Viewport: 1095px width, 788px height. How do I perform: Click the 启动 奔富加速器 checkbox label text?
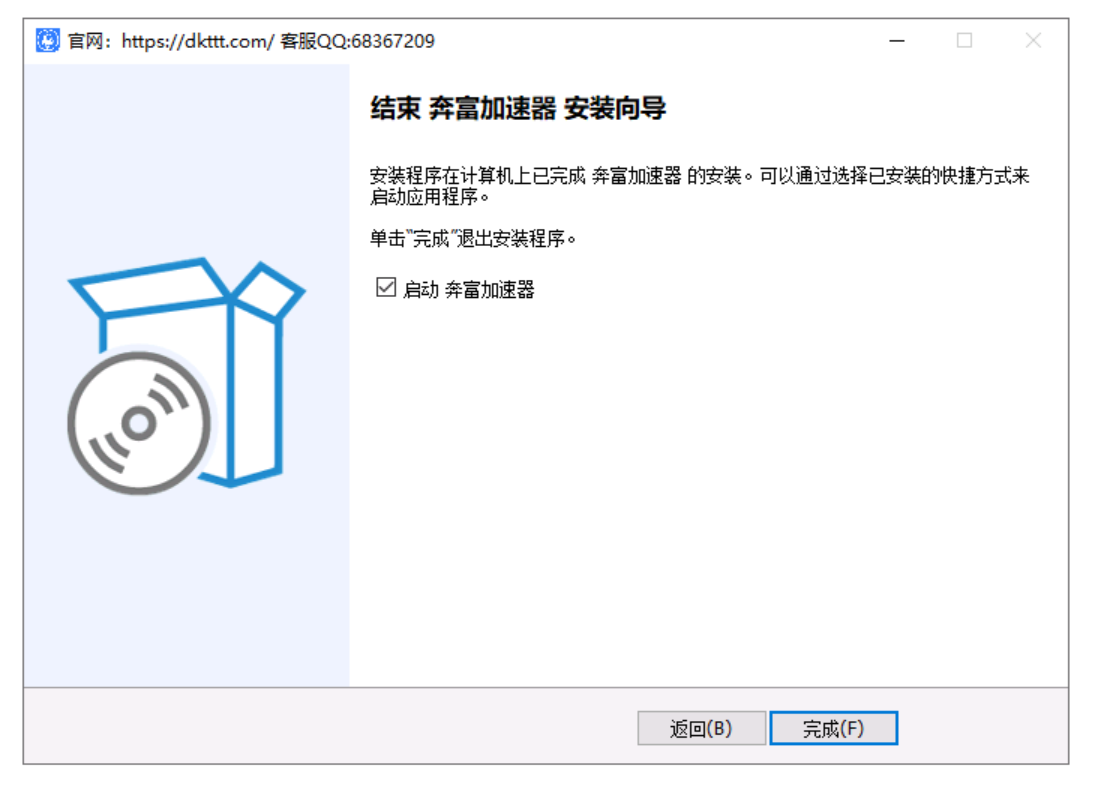[x=469, y=289]
